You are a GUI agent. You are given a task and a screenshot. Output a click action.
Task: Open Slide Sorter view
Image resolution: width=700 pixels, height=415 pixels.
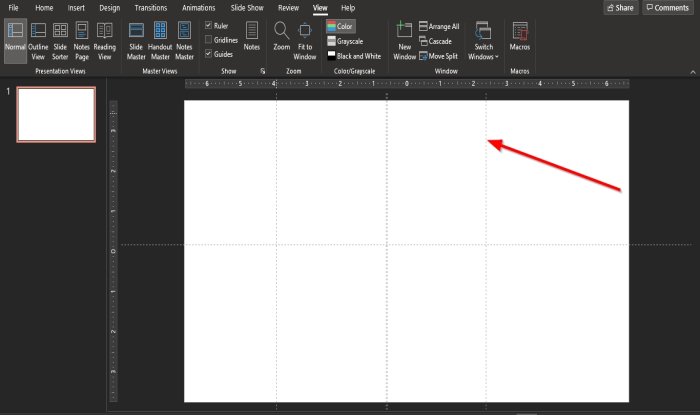pyautogui.click(x=60, y=41)
